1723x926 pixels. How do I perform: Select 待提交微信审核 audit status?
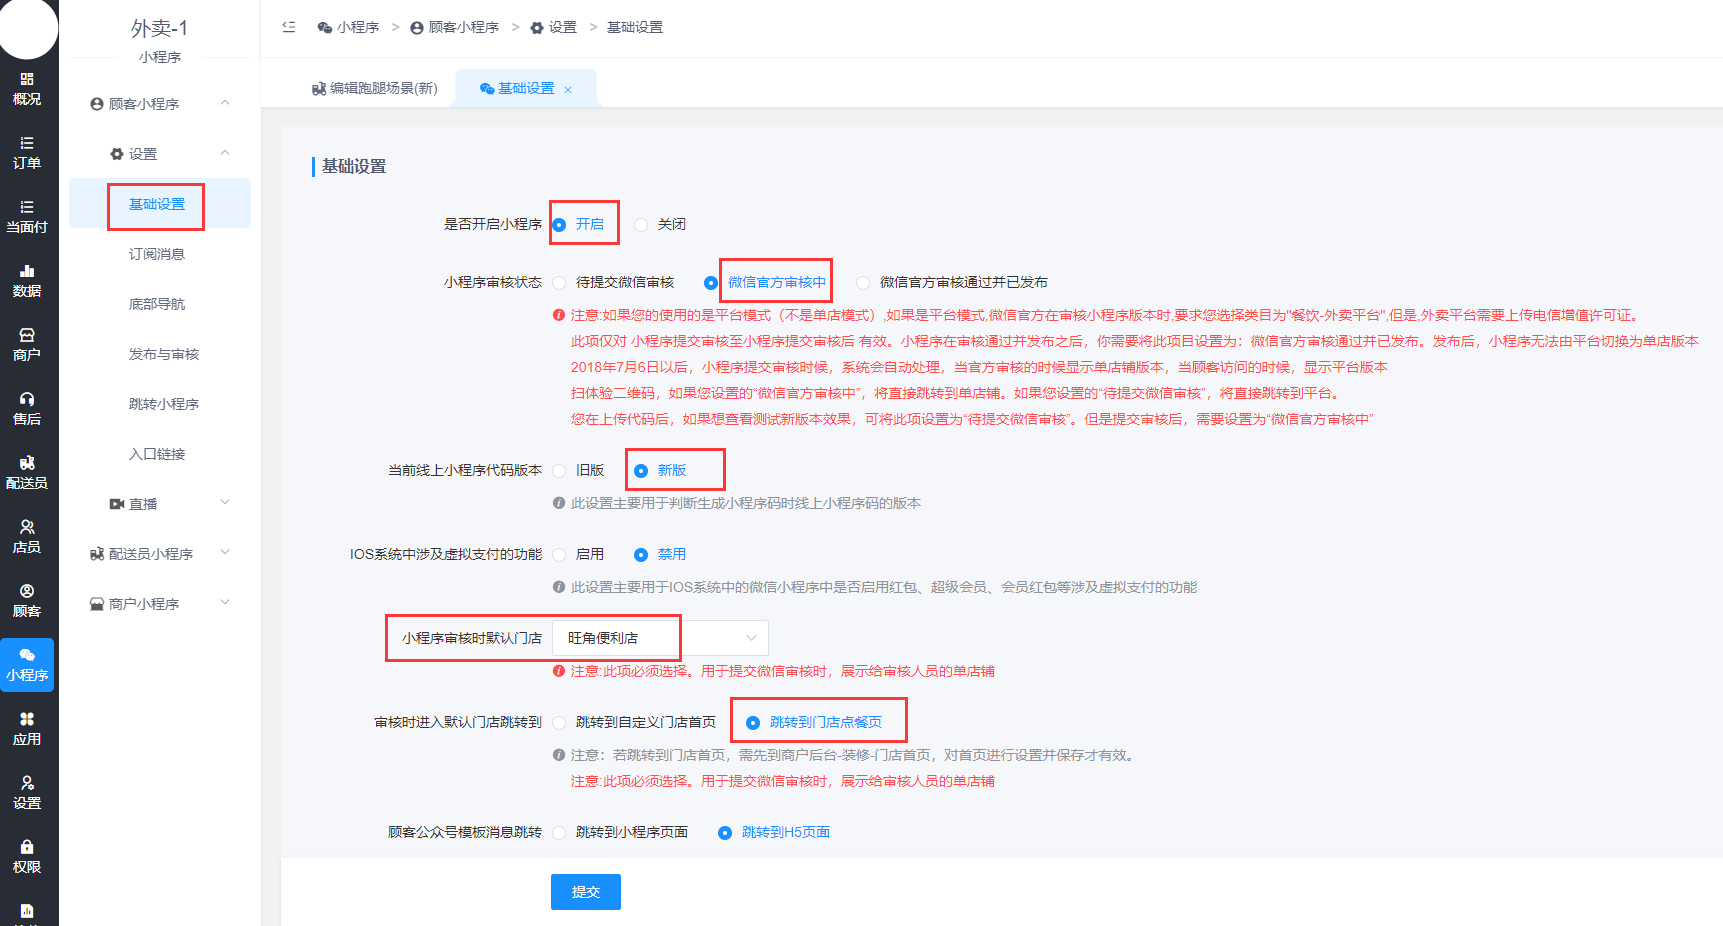560,283
